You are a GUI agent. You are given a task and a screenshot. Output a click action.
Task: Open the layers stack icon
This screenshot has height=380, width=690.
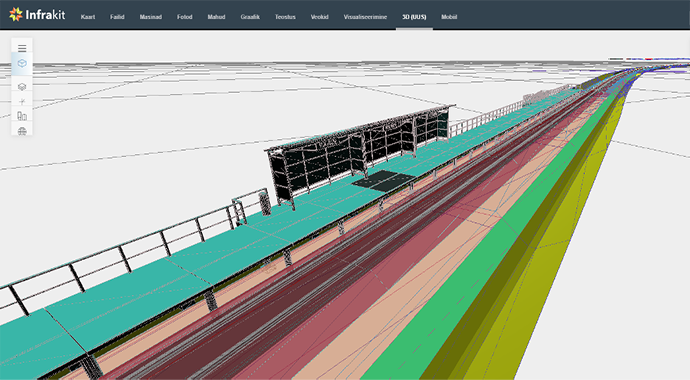tap(22, 87)
